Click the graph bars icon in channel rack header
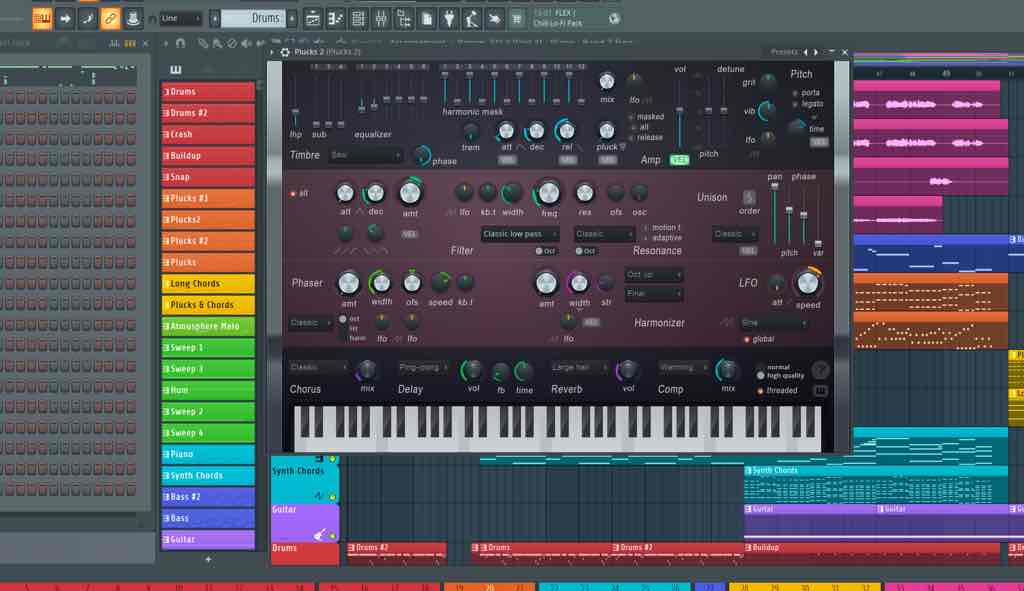This screenshot has width=1024, height=591. 114,44
